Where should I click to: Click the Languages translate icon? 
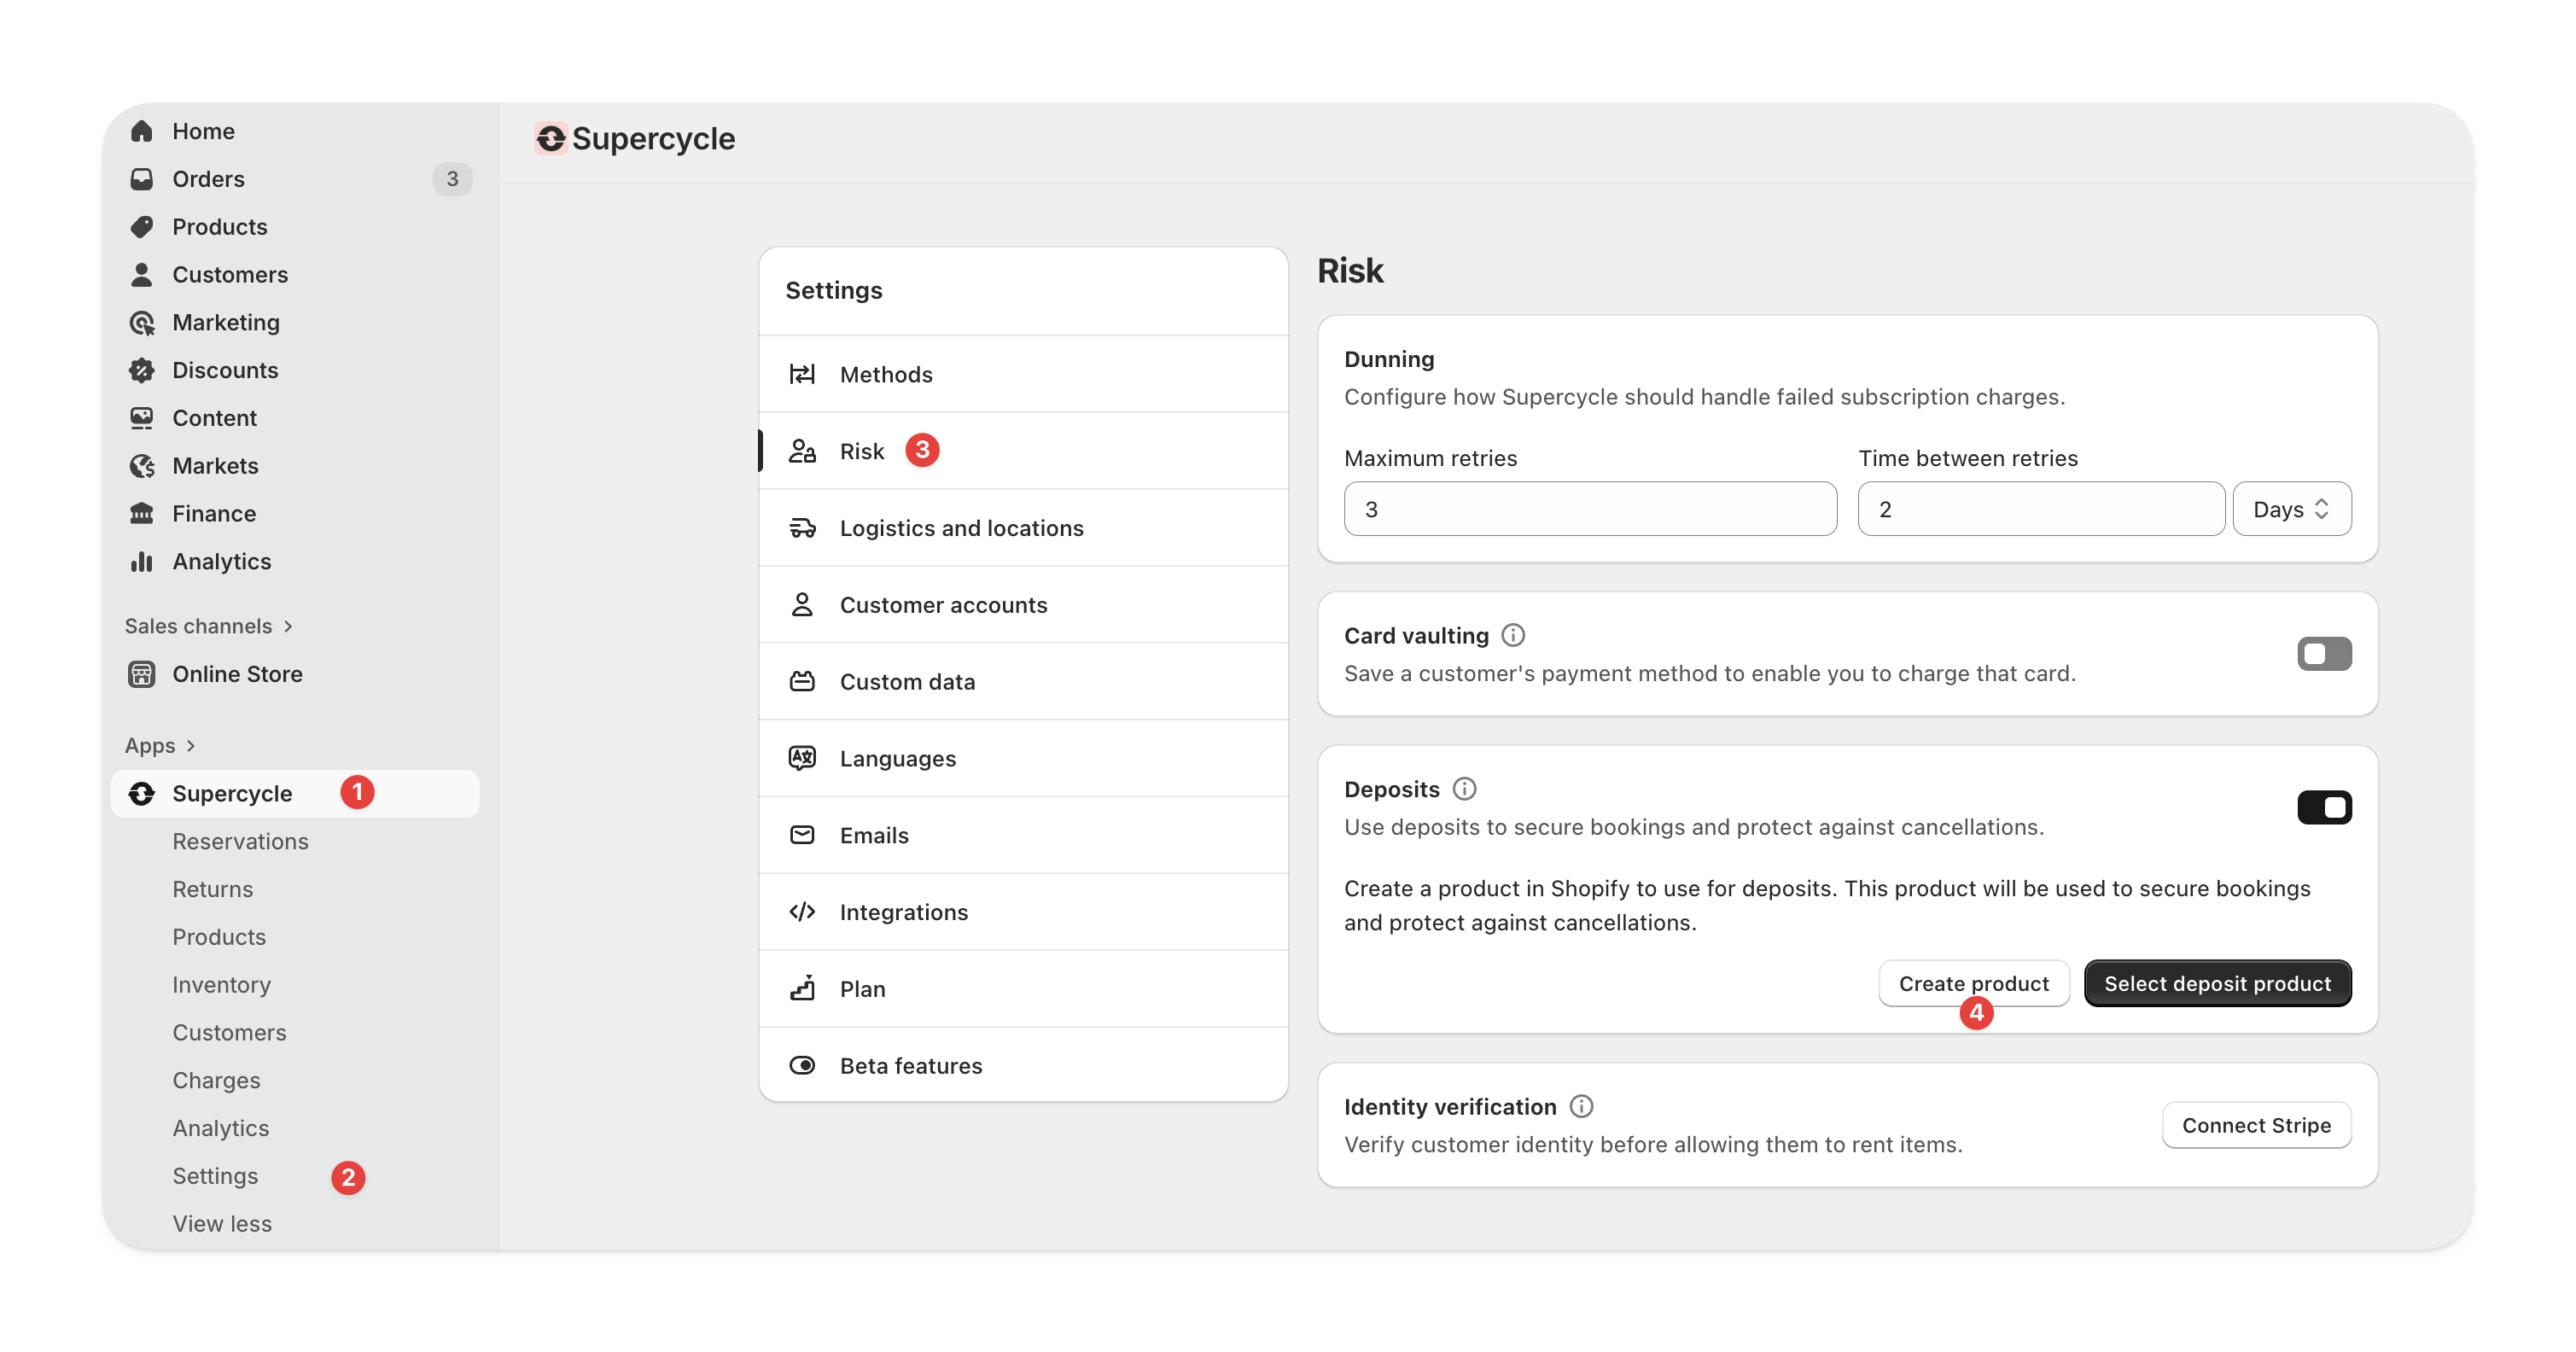(802, 758)
